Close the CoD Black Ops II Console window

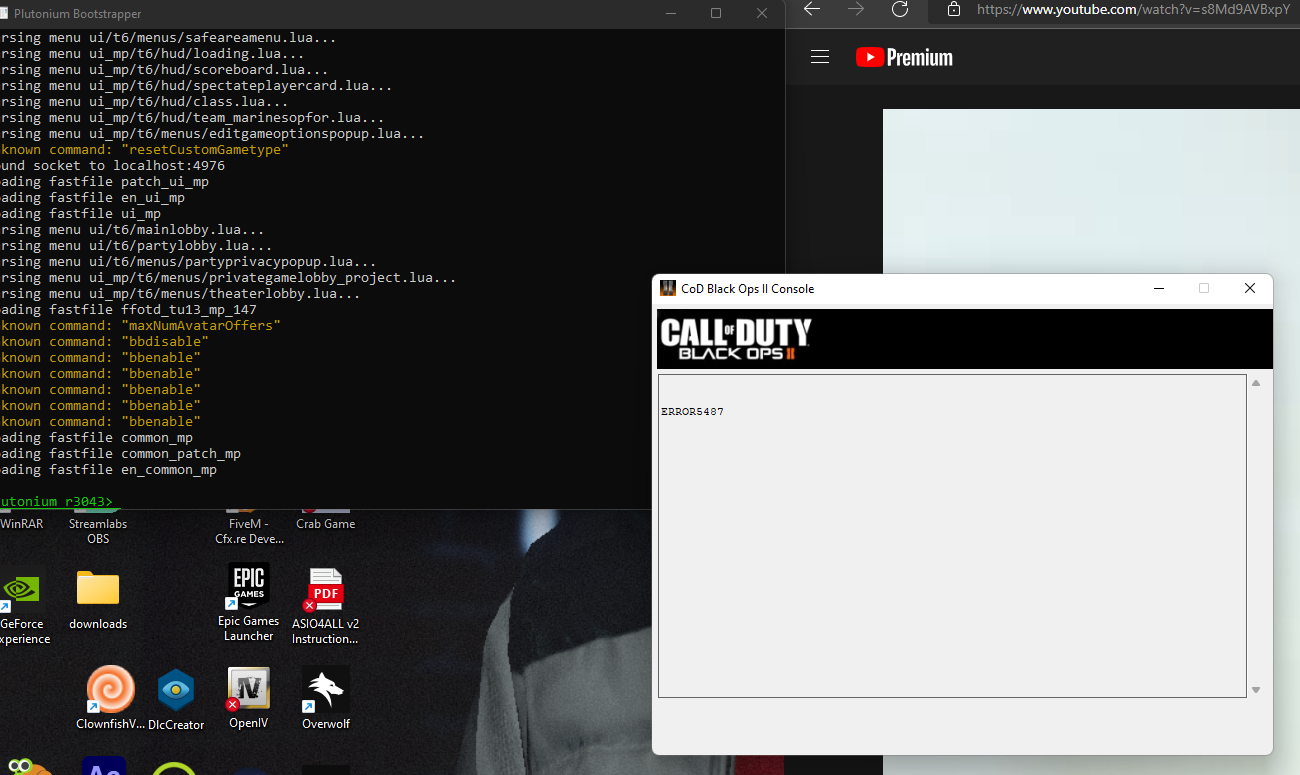[x=1250, y=288]
